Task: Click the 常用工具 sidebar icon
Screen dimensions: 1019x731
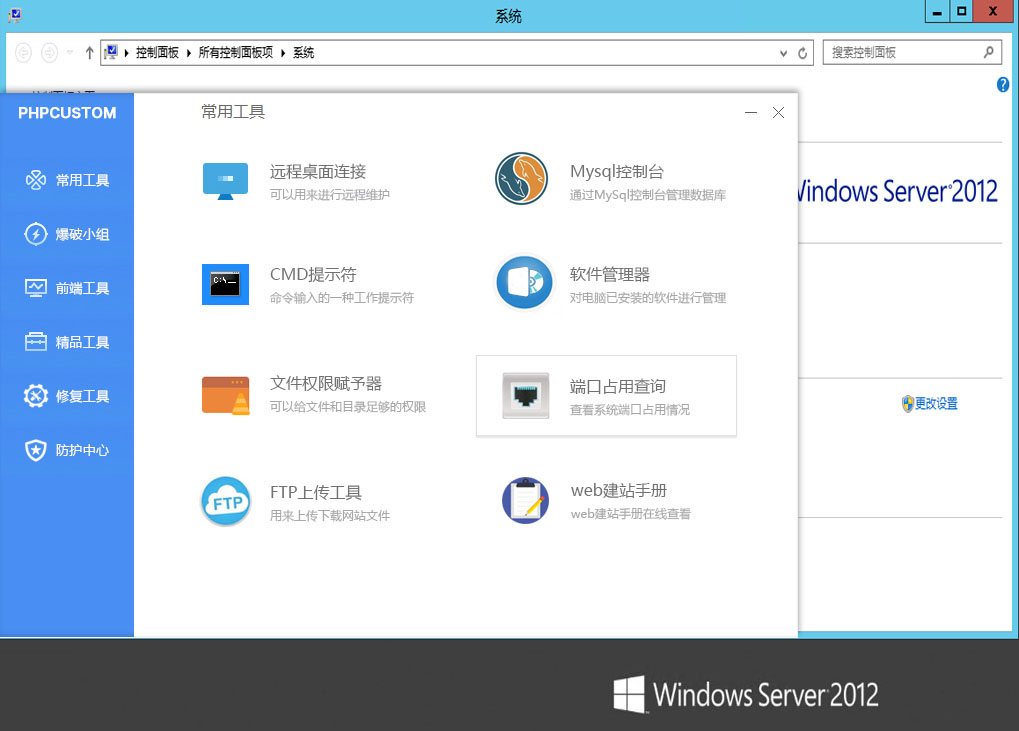Action: click(36, 179)
